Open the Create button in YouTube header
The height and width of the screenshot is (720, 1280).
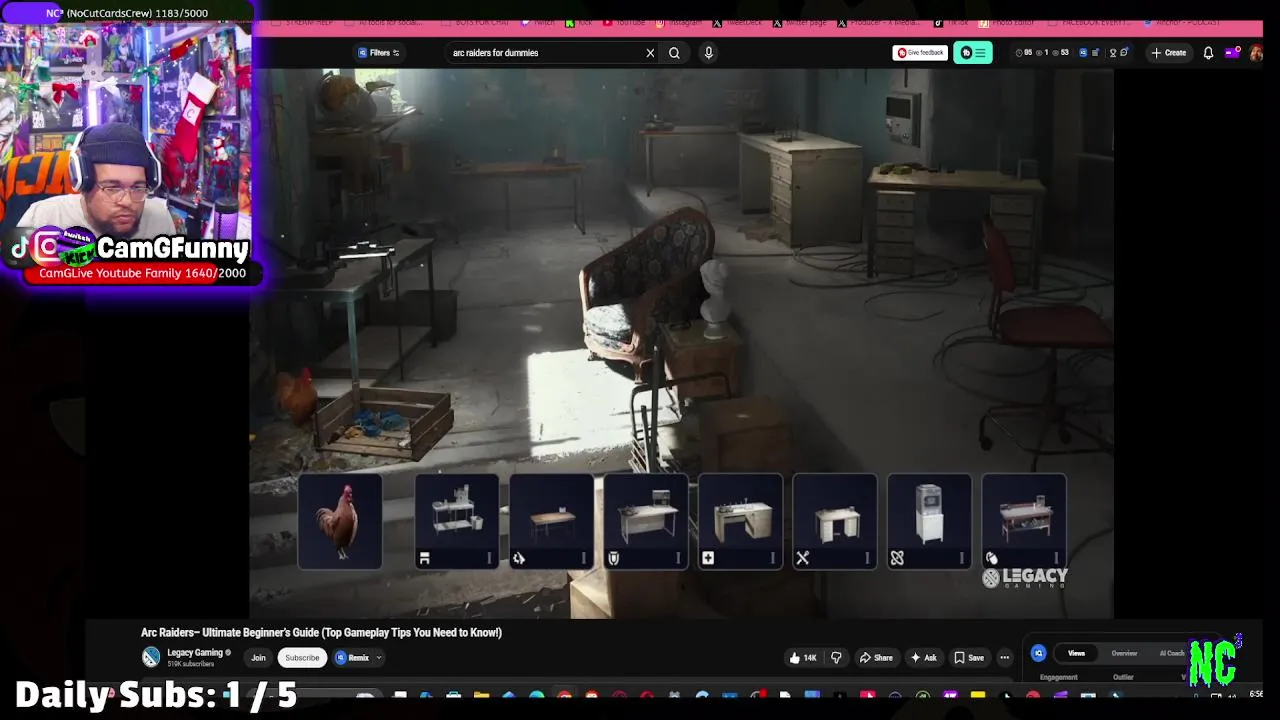coord(1169,53)
